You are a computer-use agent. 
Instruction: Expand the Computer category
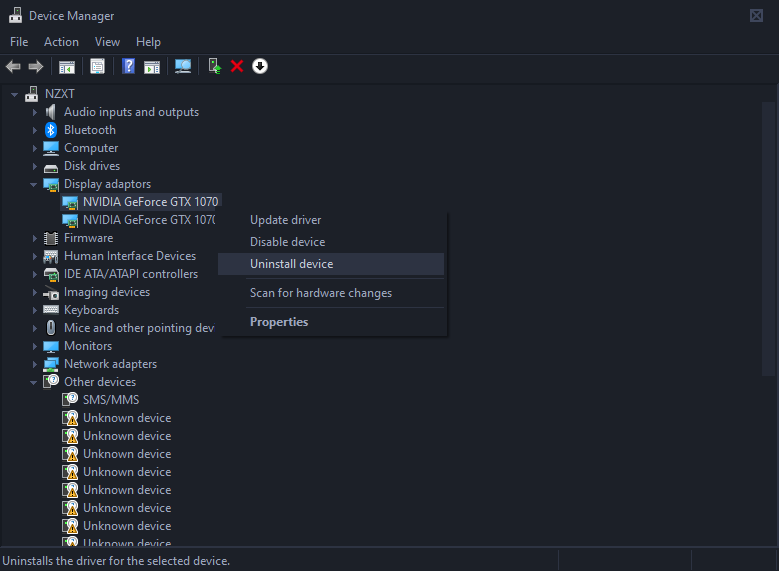34,148
